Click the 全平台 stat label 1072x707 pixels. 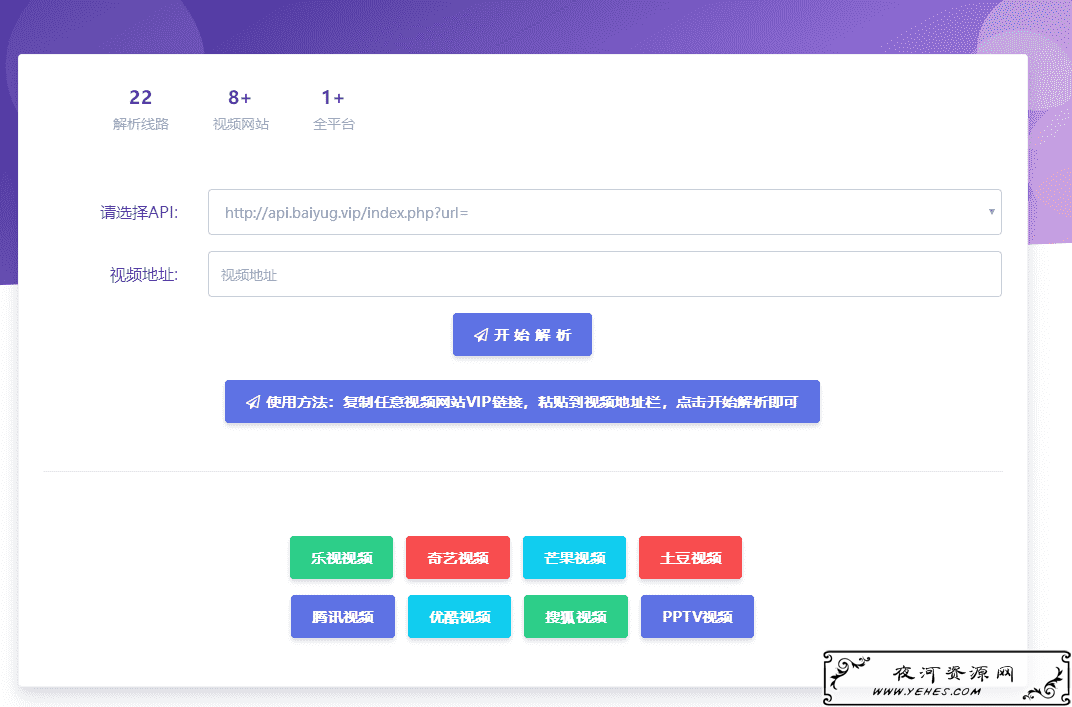(x=334, y=124)
